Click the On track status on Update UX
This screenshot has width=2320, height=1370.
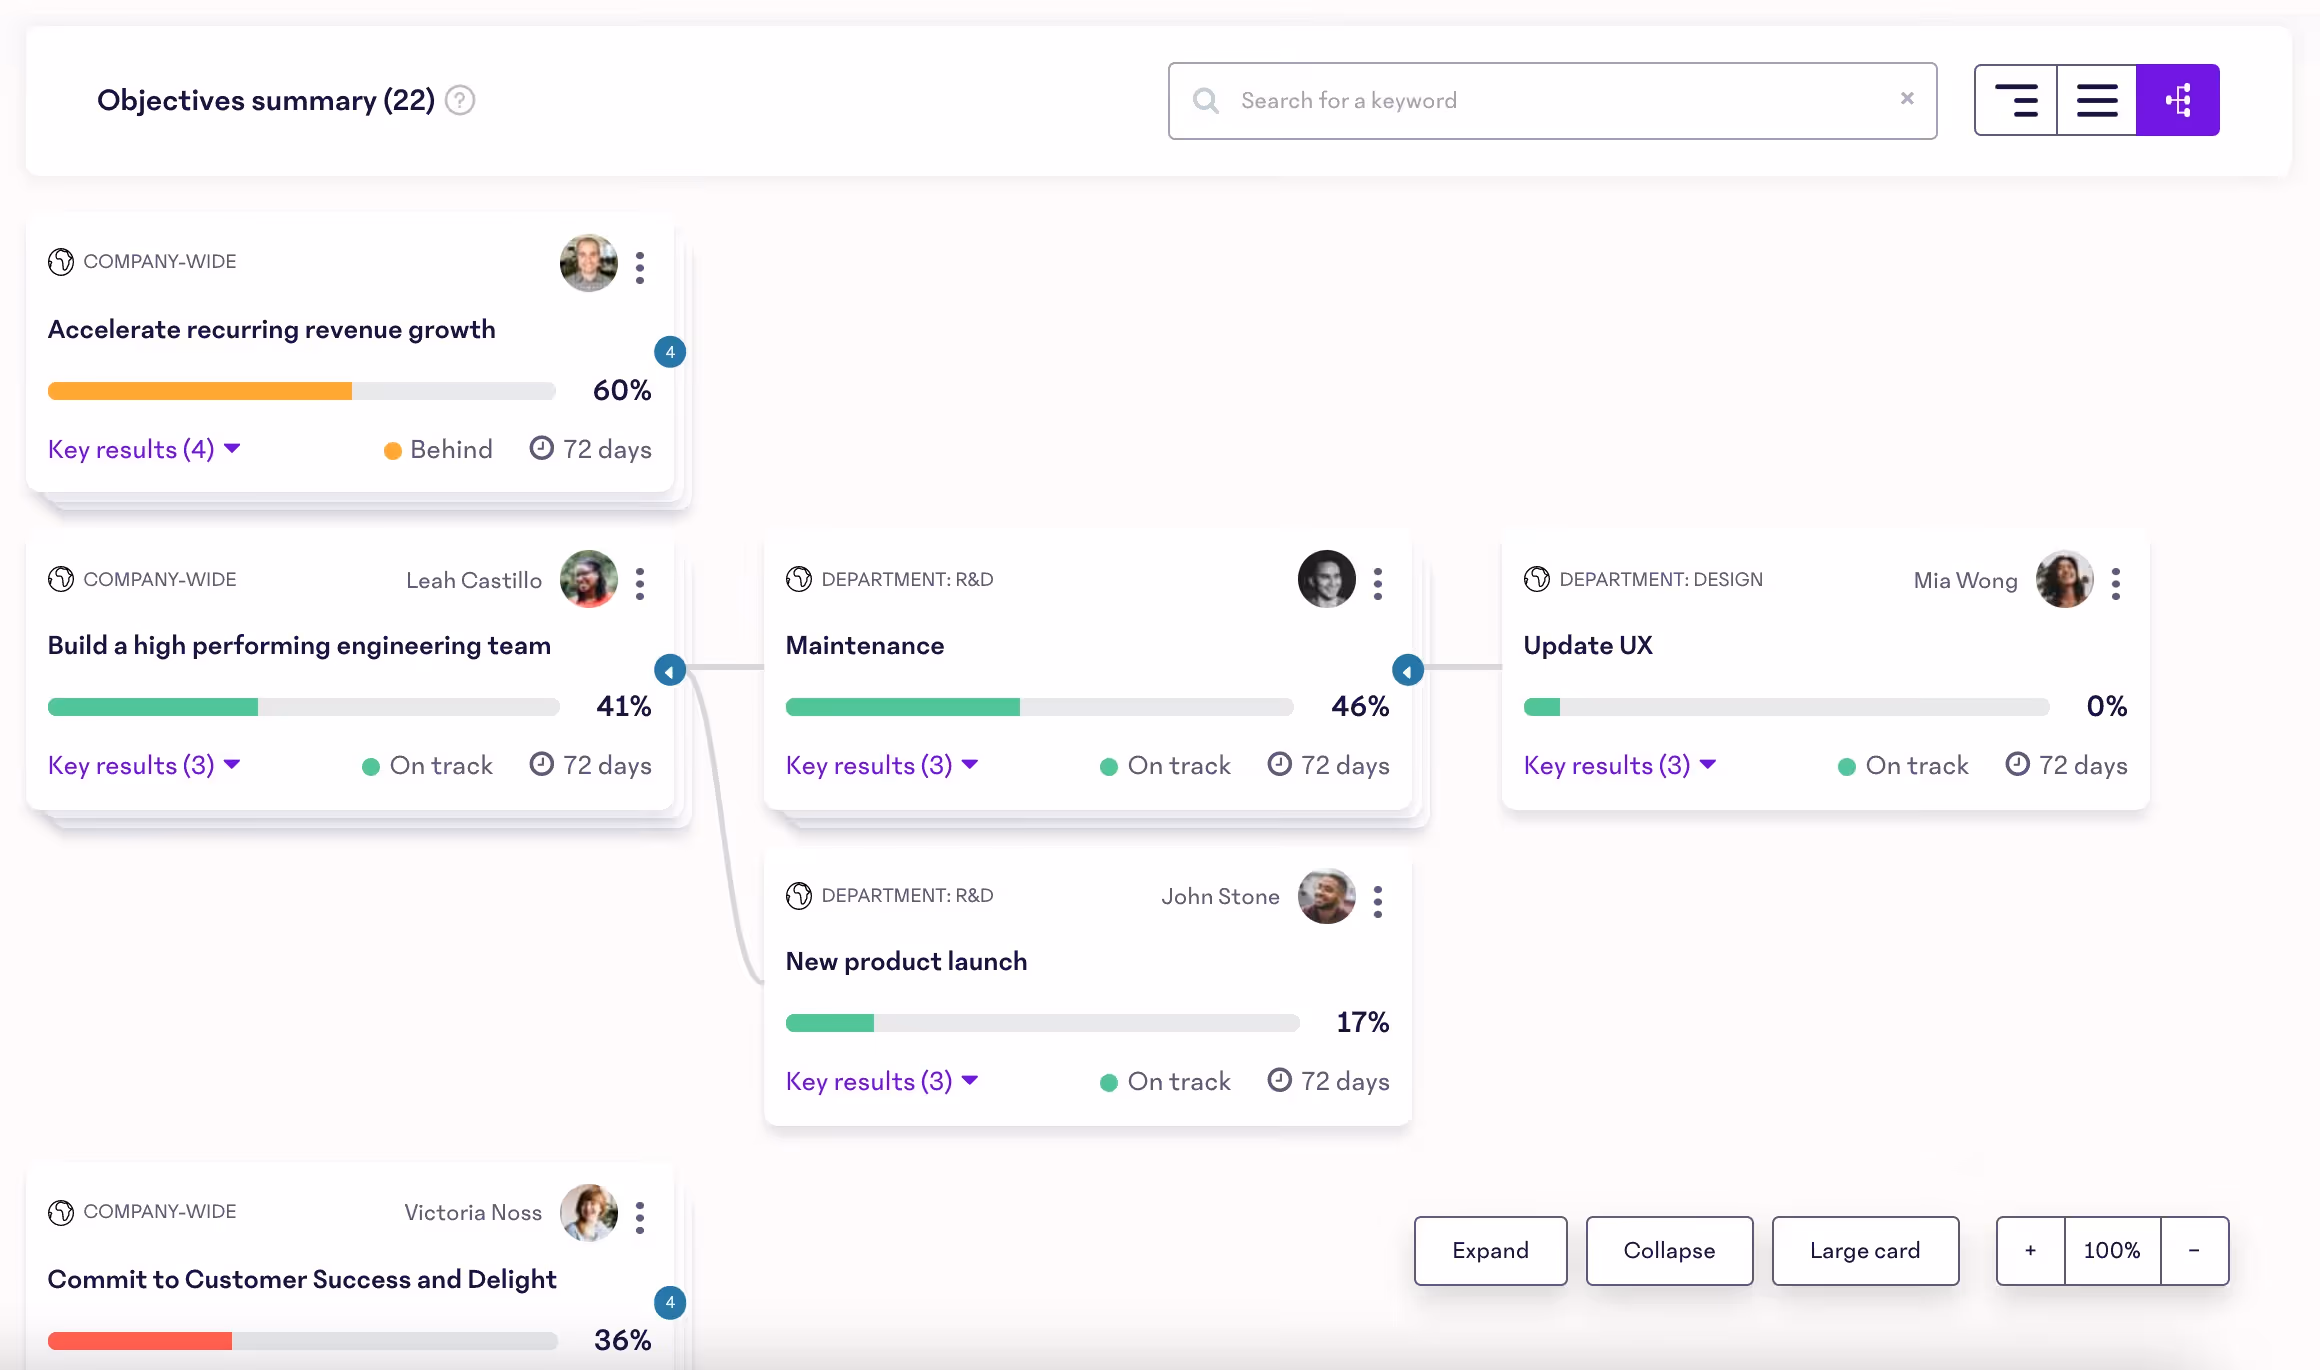1903,765
